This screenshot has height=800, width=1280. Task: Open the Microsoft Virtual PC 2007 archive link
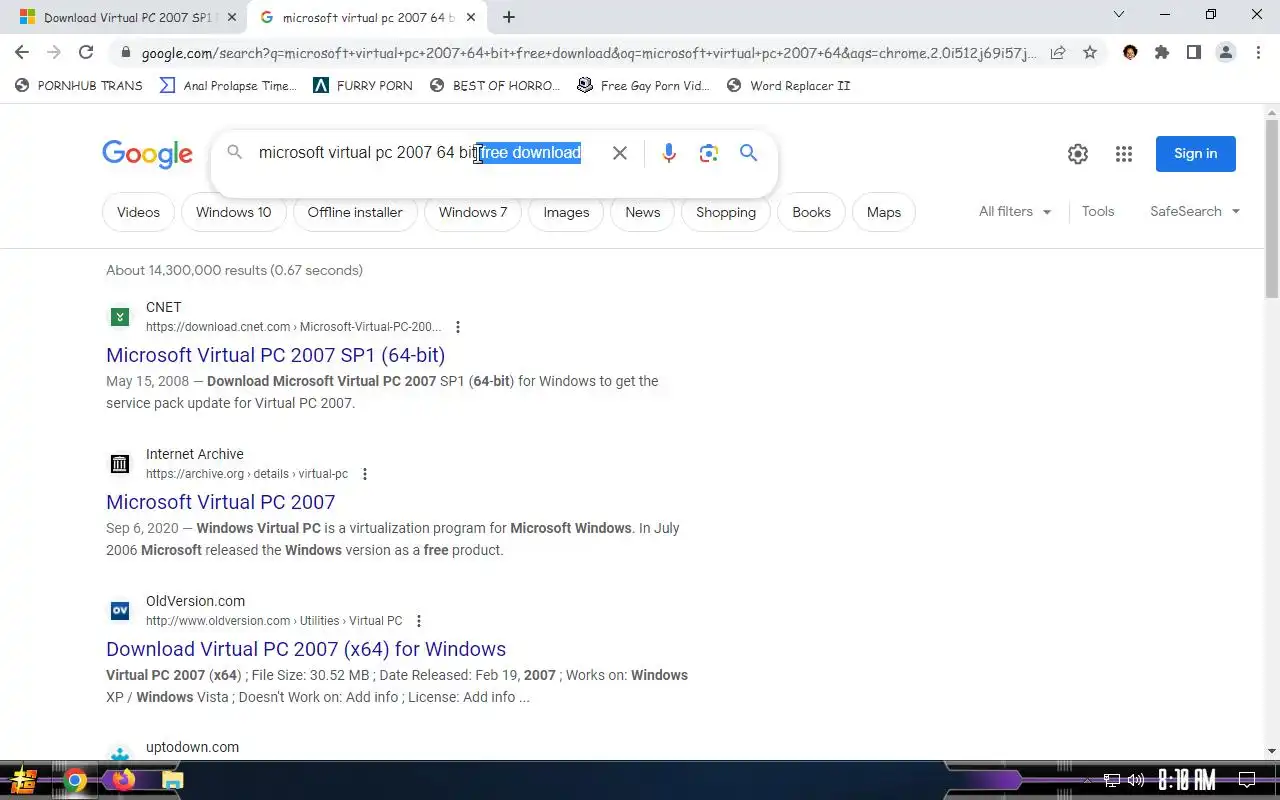click(221, 502)
